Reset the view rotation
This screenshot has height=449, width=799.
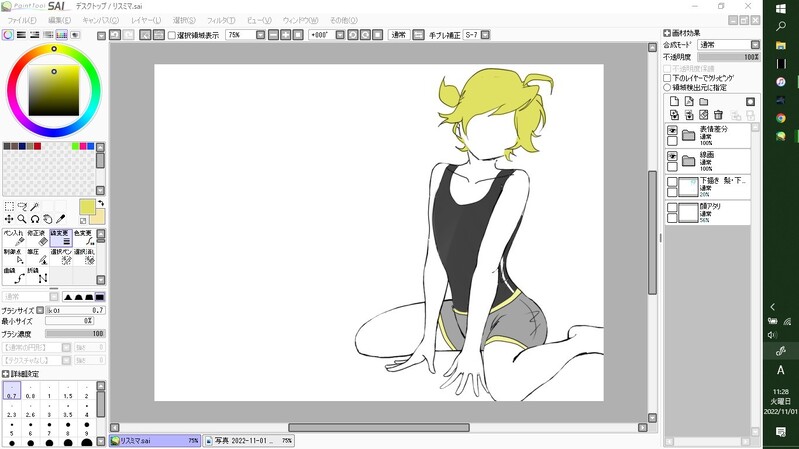[x=378, y=35]
